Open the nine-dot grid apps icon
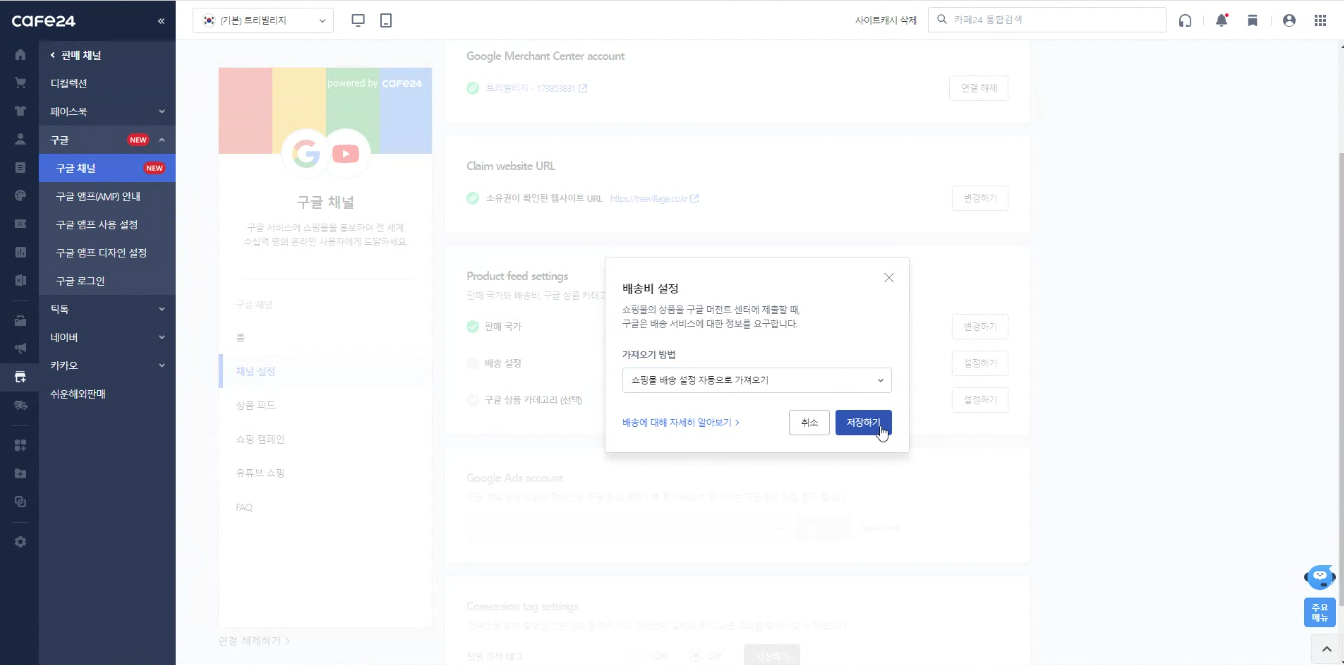1344x665 pixels. pos(1319,20)
